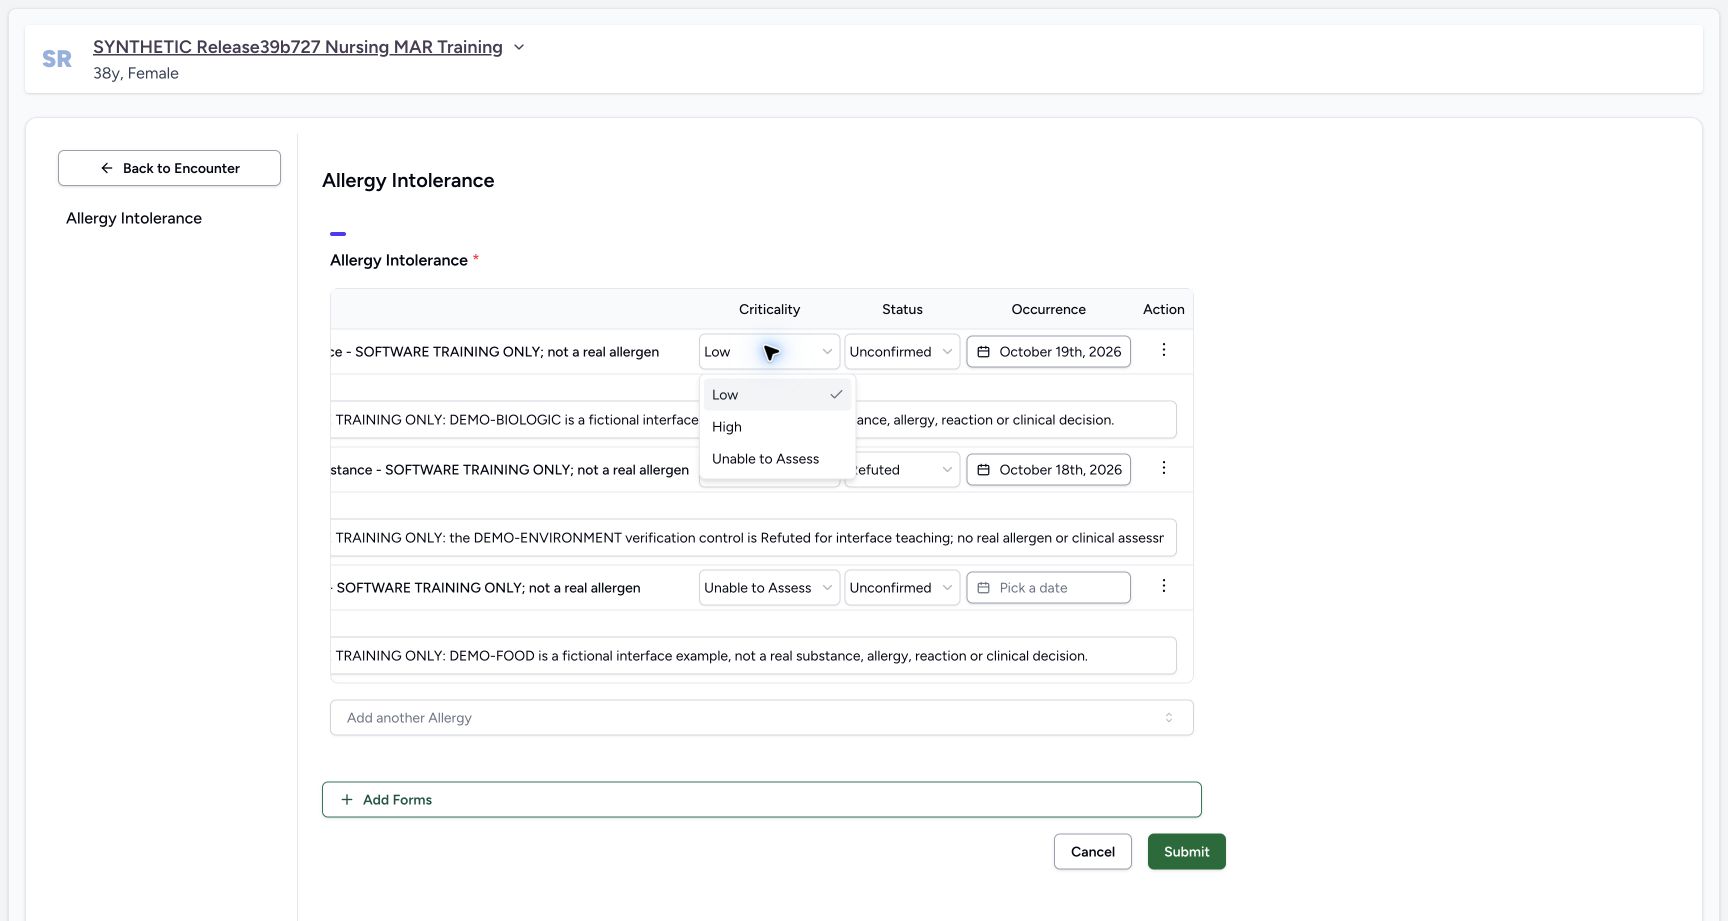
Task: Select Allergy Intolerance in sidebar
Action: tap(134, 218)
